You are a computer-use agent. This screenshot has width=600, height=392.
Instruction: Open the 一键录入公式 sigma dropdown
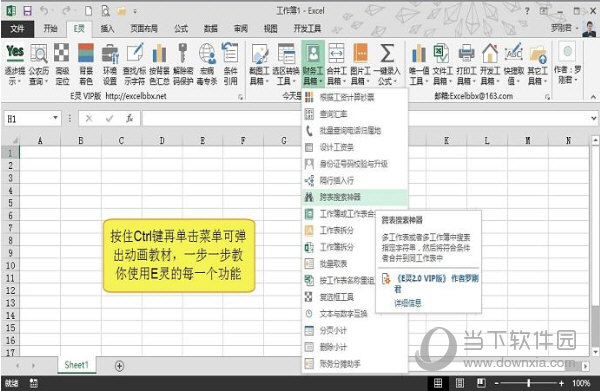point(387,64)
